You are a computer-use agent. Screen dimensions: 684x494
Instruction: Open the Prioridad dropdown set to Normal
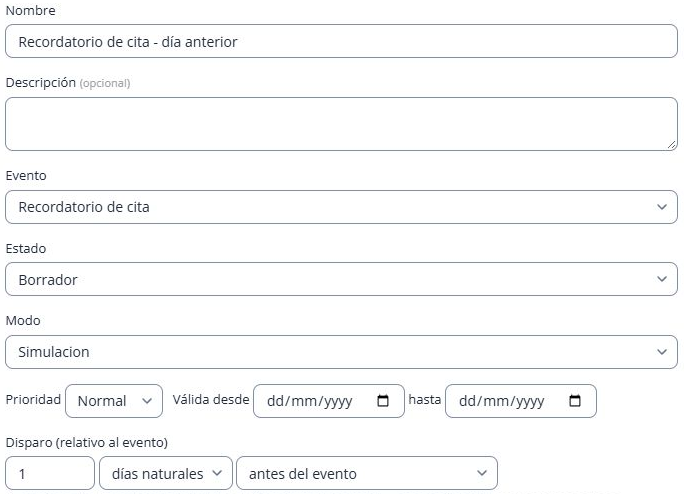114,401
